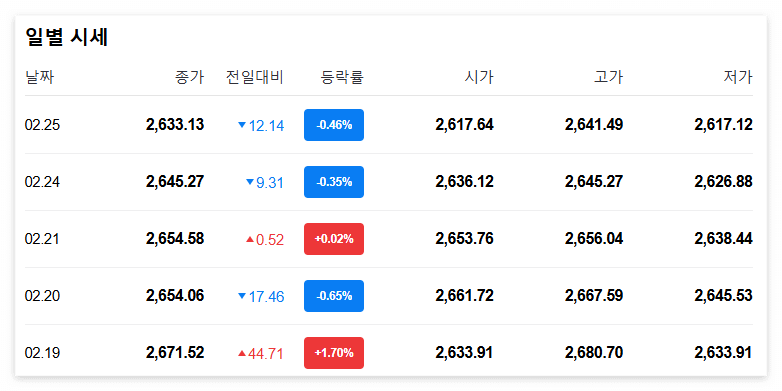The width and height of the screenshot is (782, 391).
Task: Click the change value 44.71
Action: (266, 354)
